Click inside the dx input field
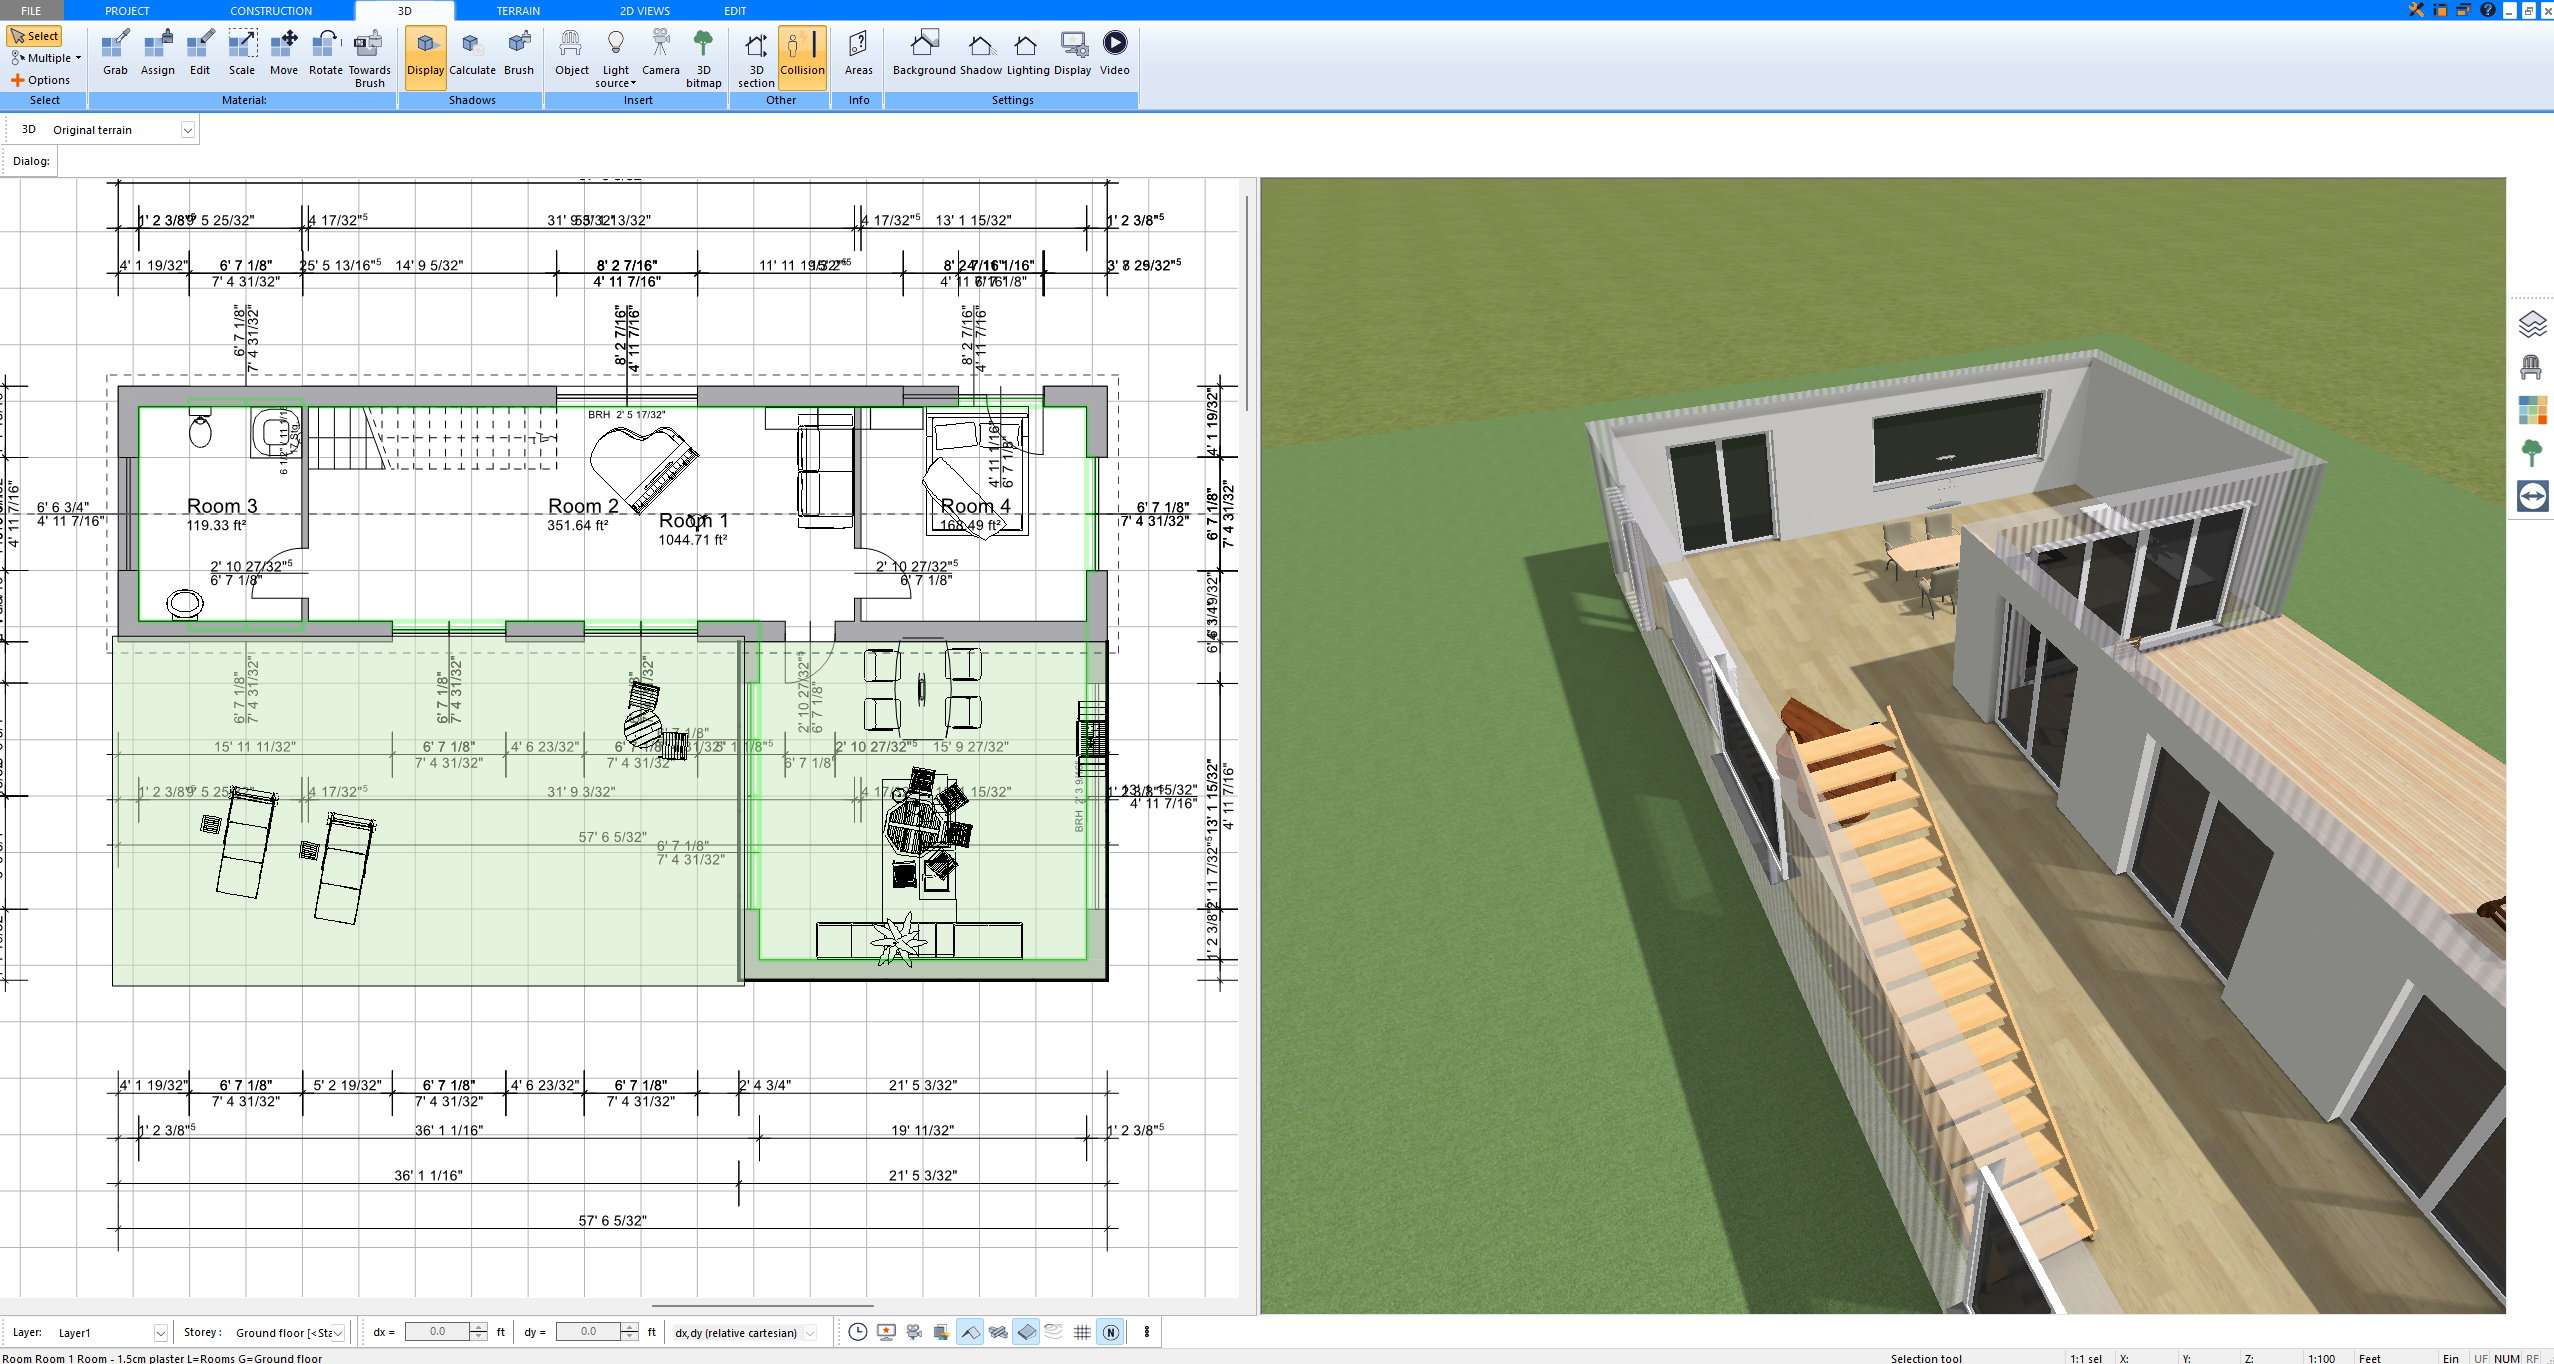 [437, 1332]
